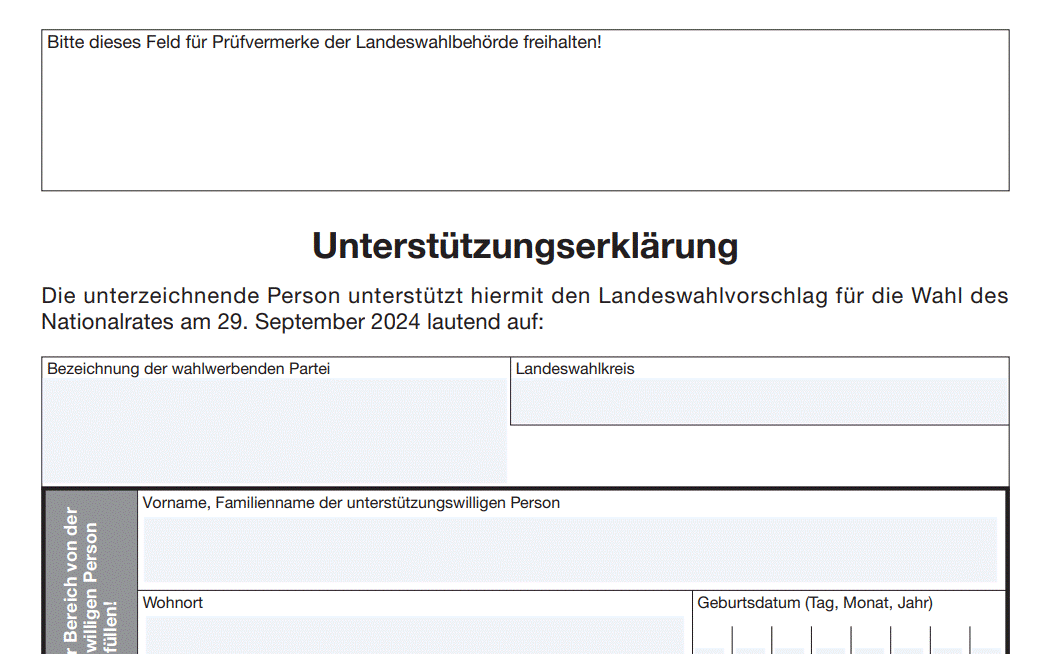Viewport: 1042px width, 654px height.
Task: Click the Unterstützungserklärung heading
Action: pyautogui.click(x=525, y=246)
